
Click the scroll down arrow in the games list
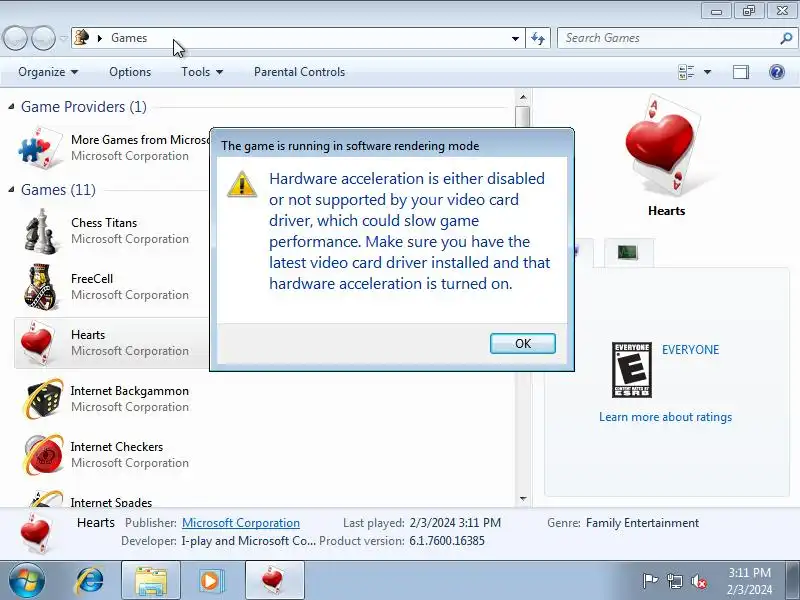523,498
